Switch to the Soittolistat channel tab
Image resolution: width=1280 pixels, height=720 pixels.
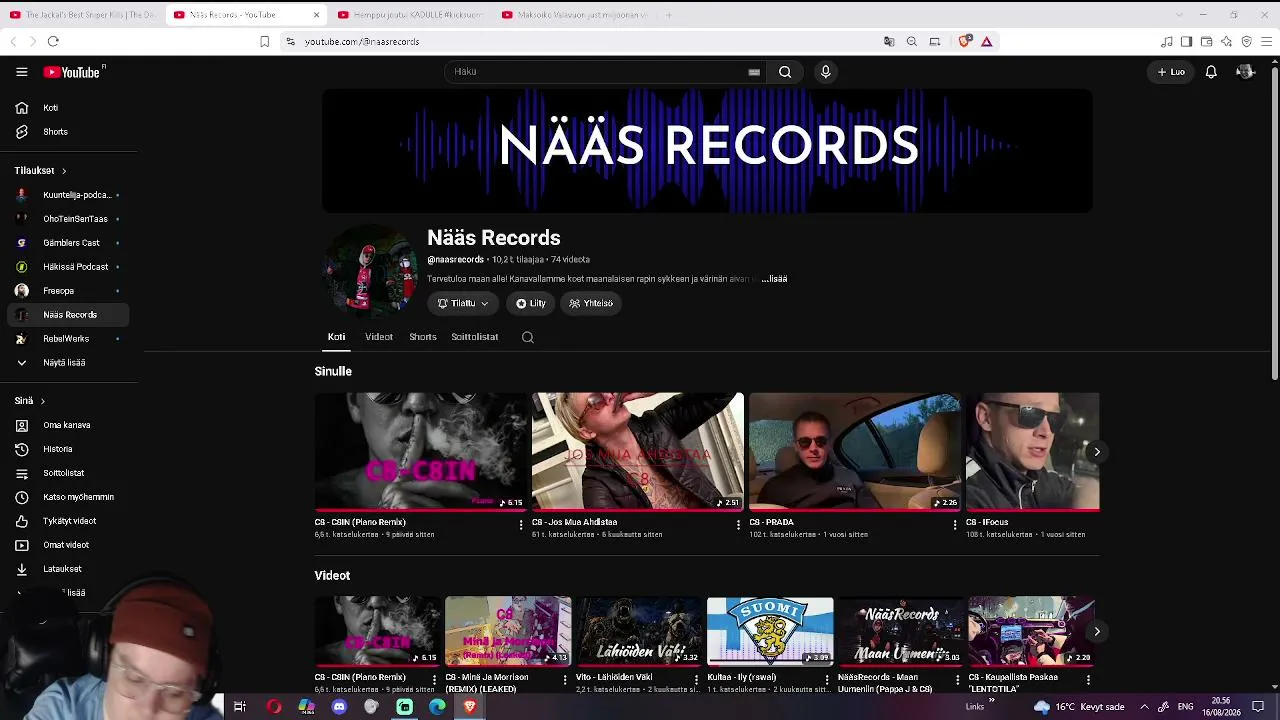(x=474, y=337)
